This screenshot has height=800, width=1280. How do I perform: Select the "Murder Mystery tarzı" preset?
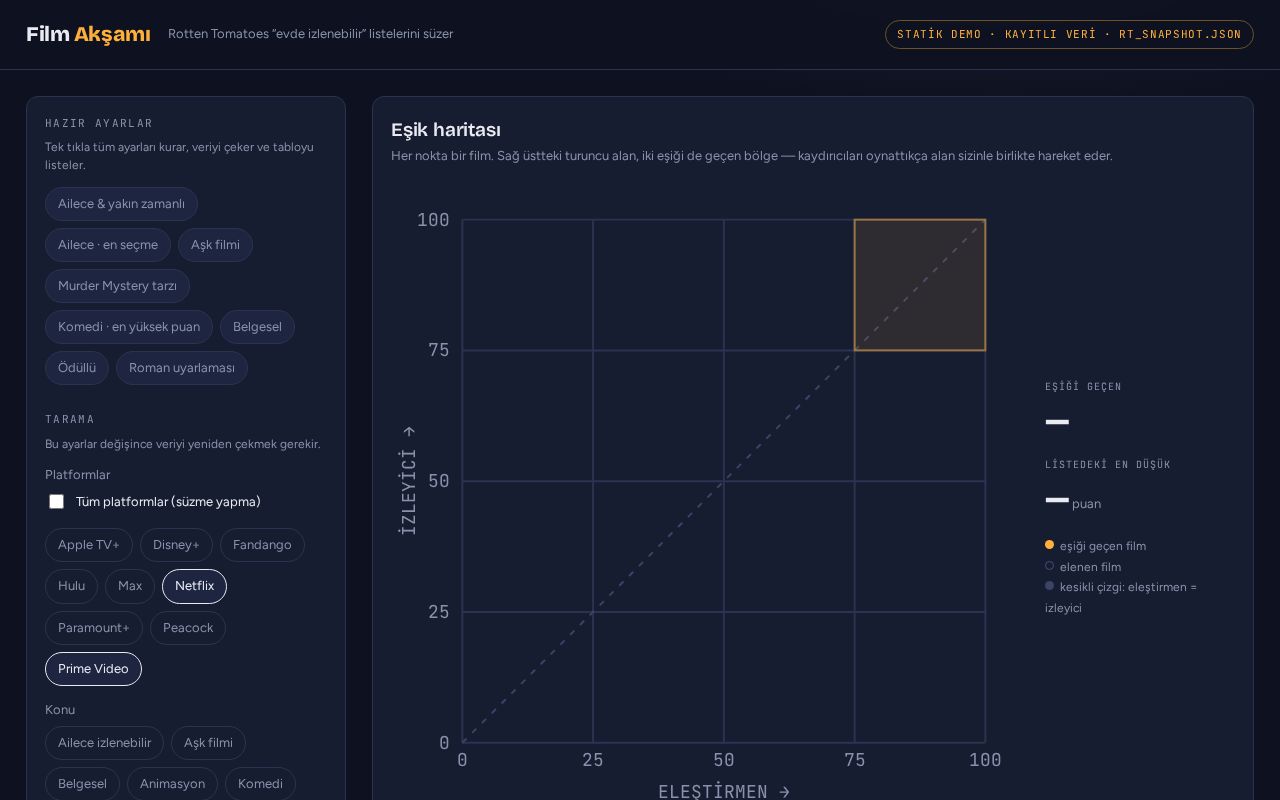tap(117, 286)
